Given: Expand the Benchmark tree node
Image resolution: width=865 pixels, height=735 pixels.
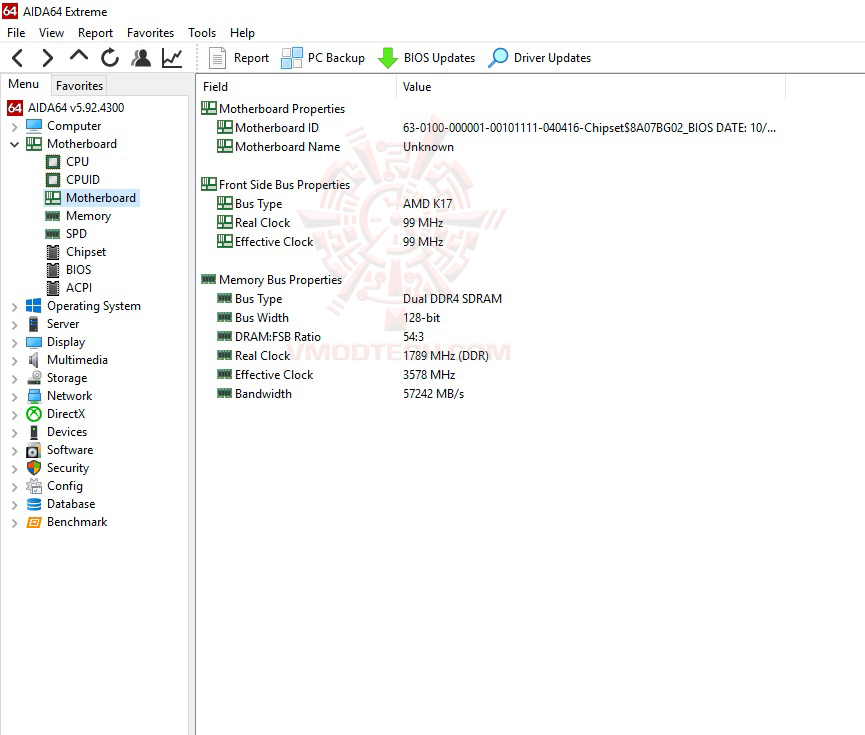Looking at the screenshot, I should (15, 523).
